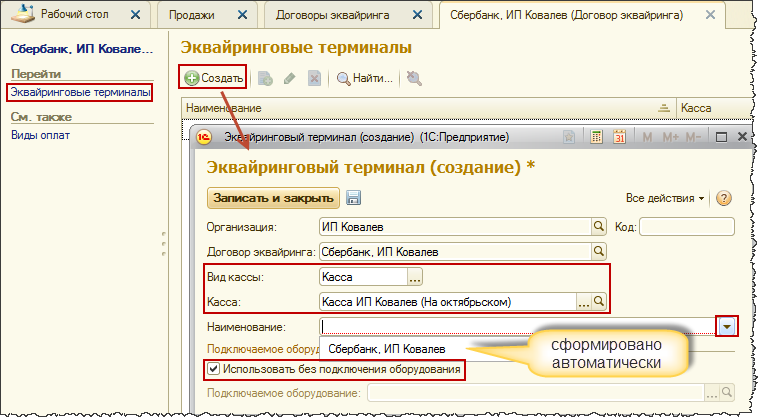Switch to the Продажи tab

tap(191, 15)
